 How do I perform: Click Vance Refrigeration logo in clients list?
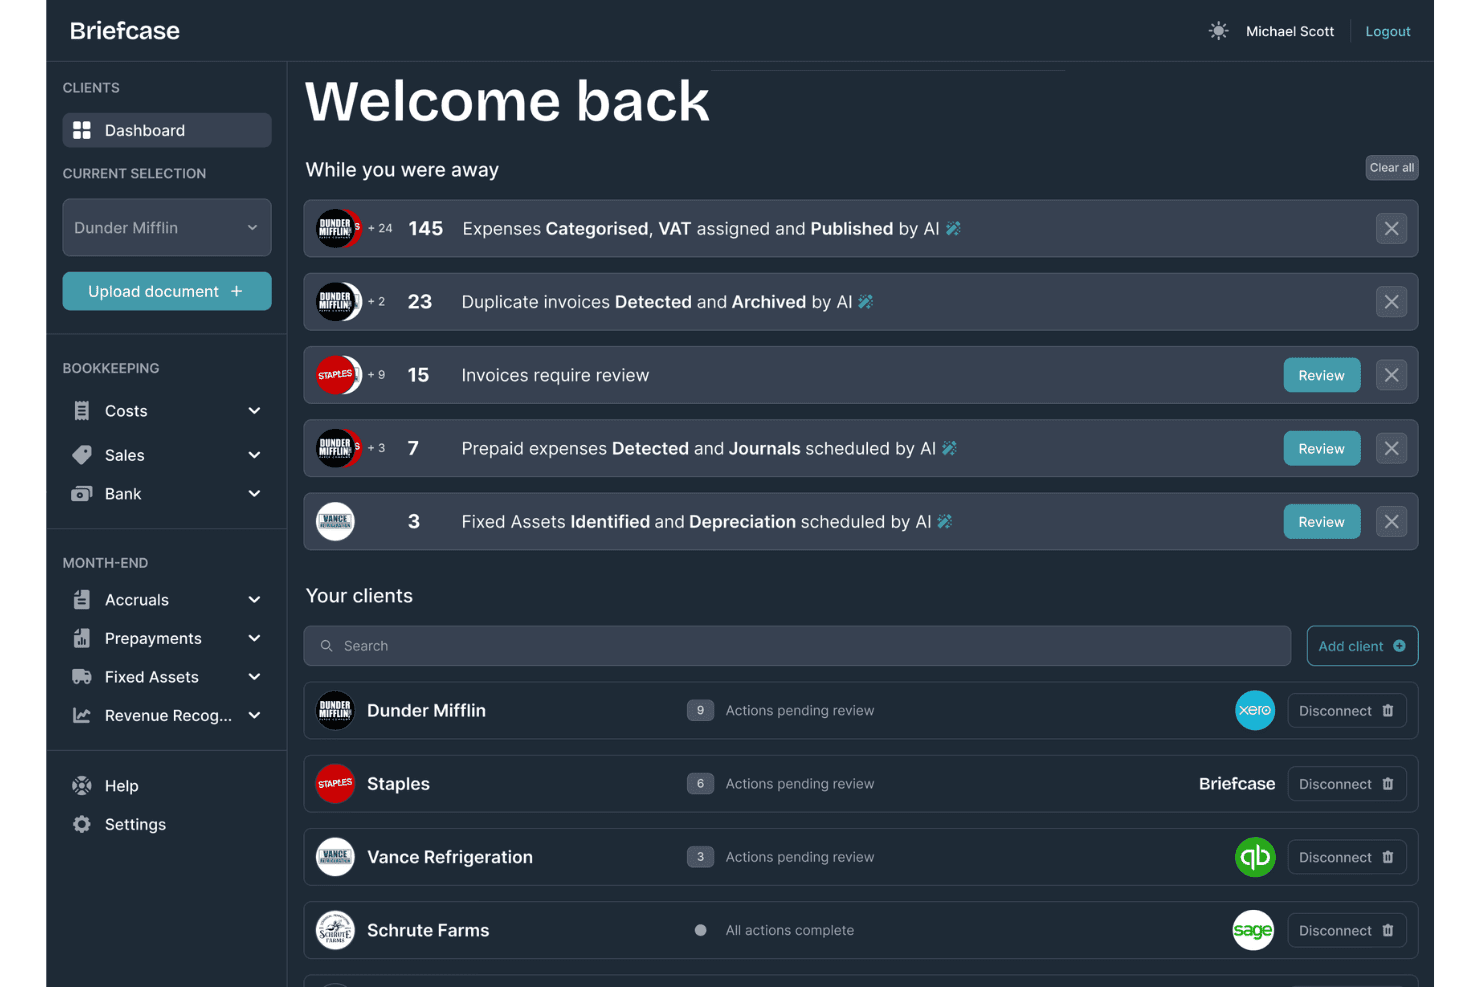(x=335, y=857)
